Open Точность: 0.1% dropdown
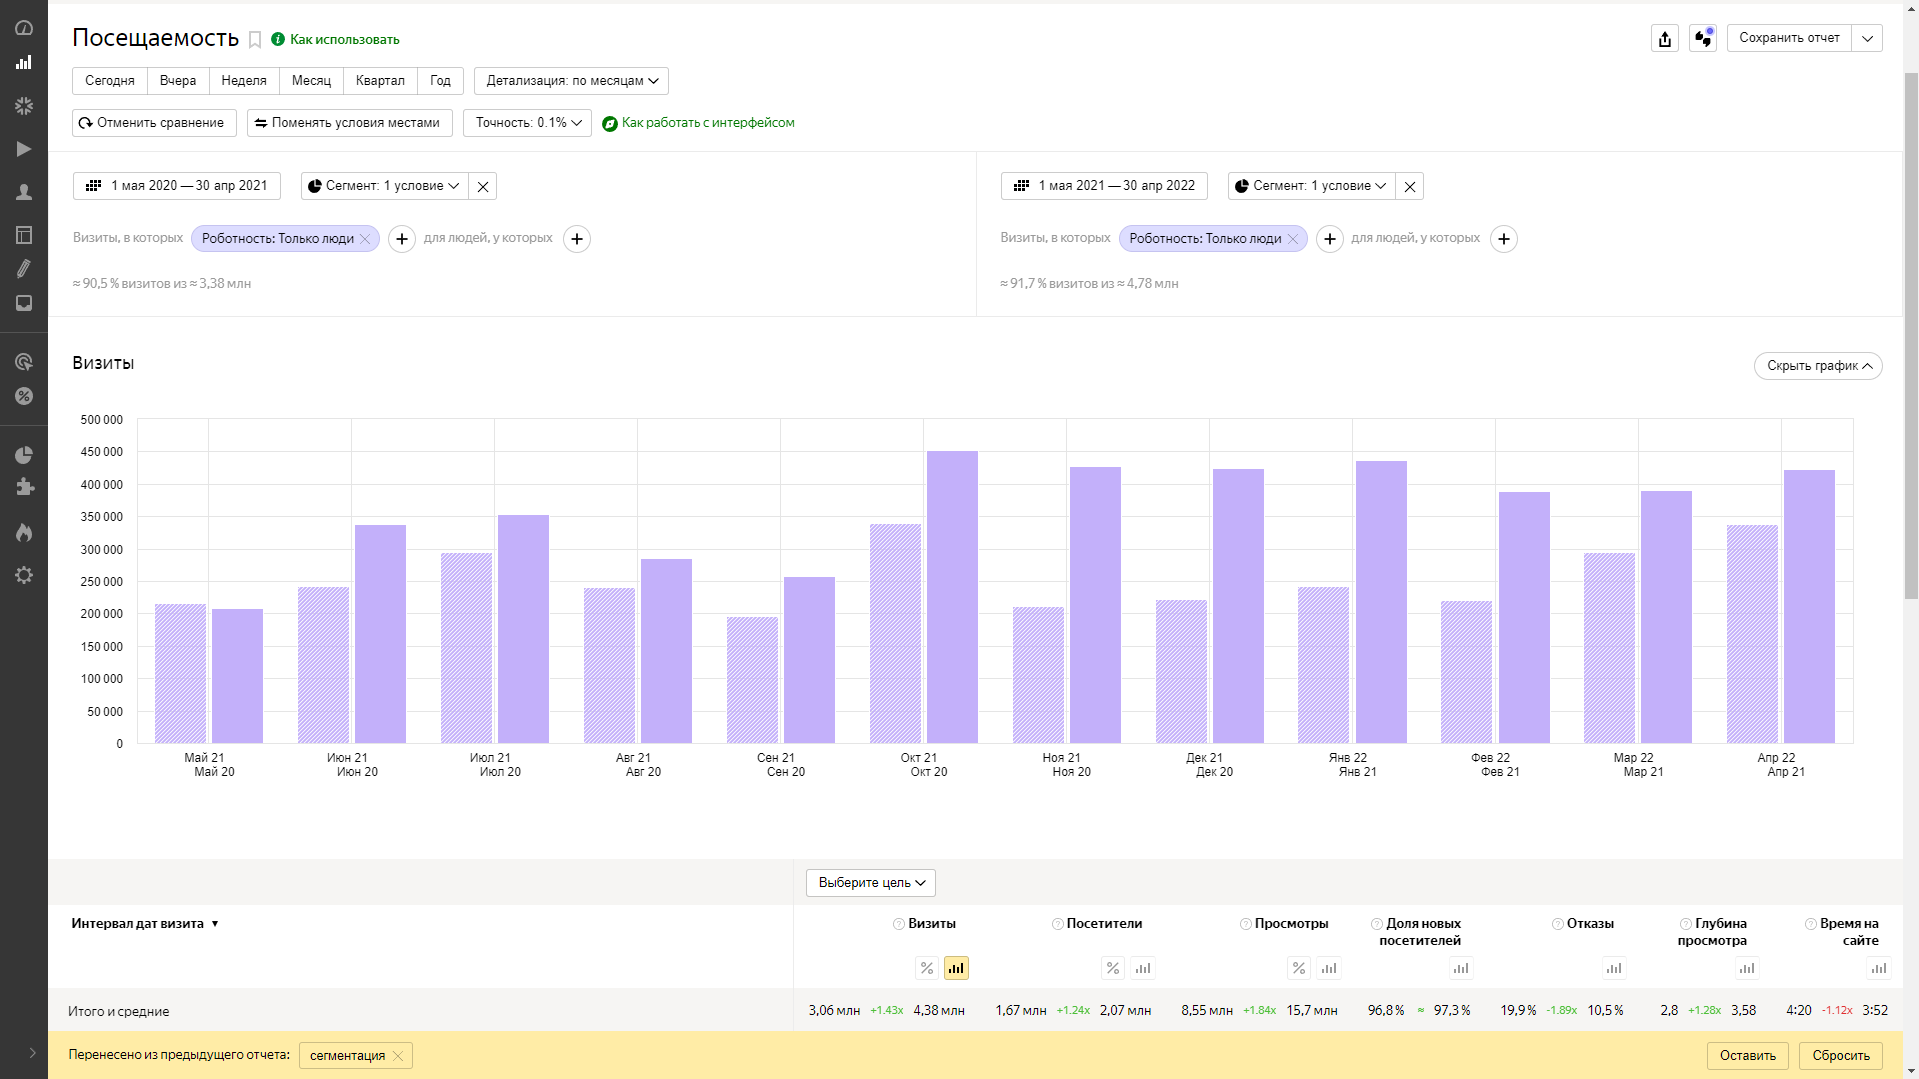The height and width of the screenshot is (1079, 1919). click(x=527, y=123)
